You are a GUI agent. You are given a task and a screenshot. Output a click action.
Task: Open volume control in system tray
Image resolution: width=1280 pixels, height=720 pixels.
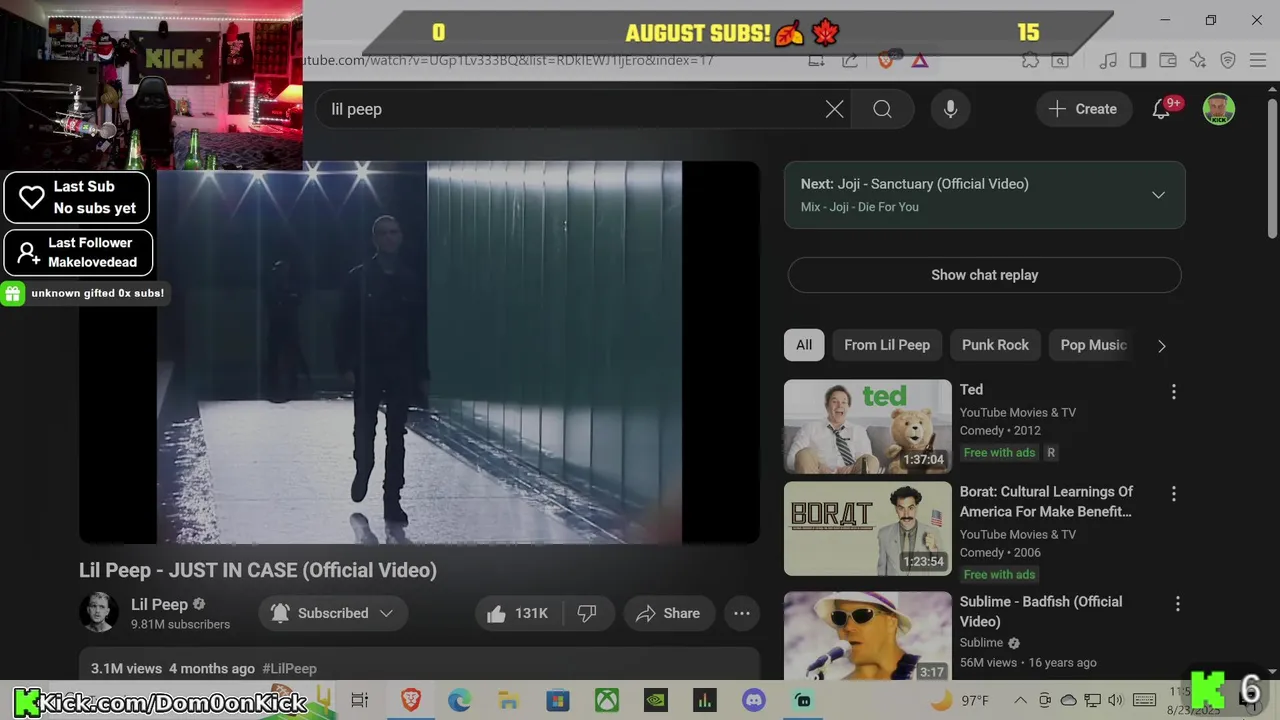[x=1116, y=700]
